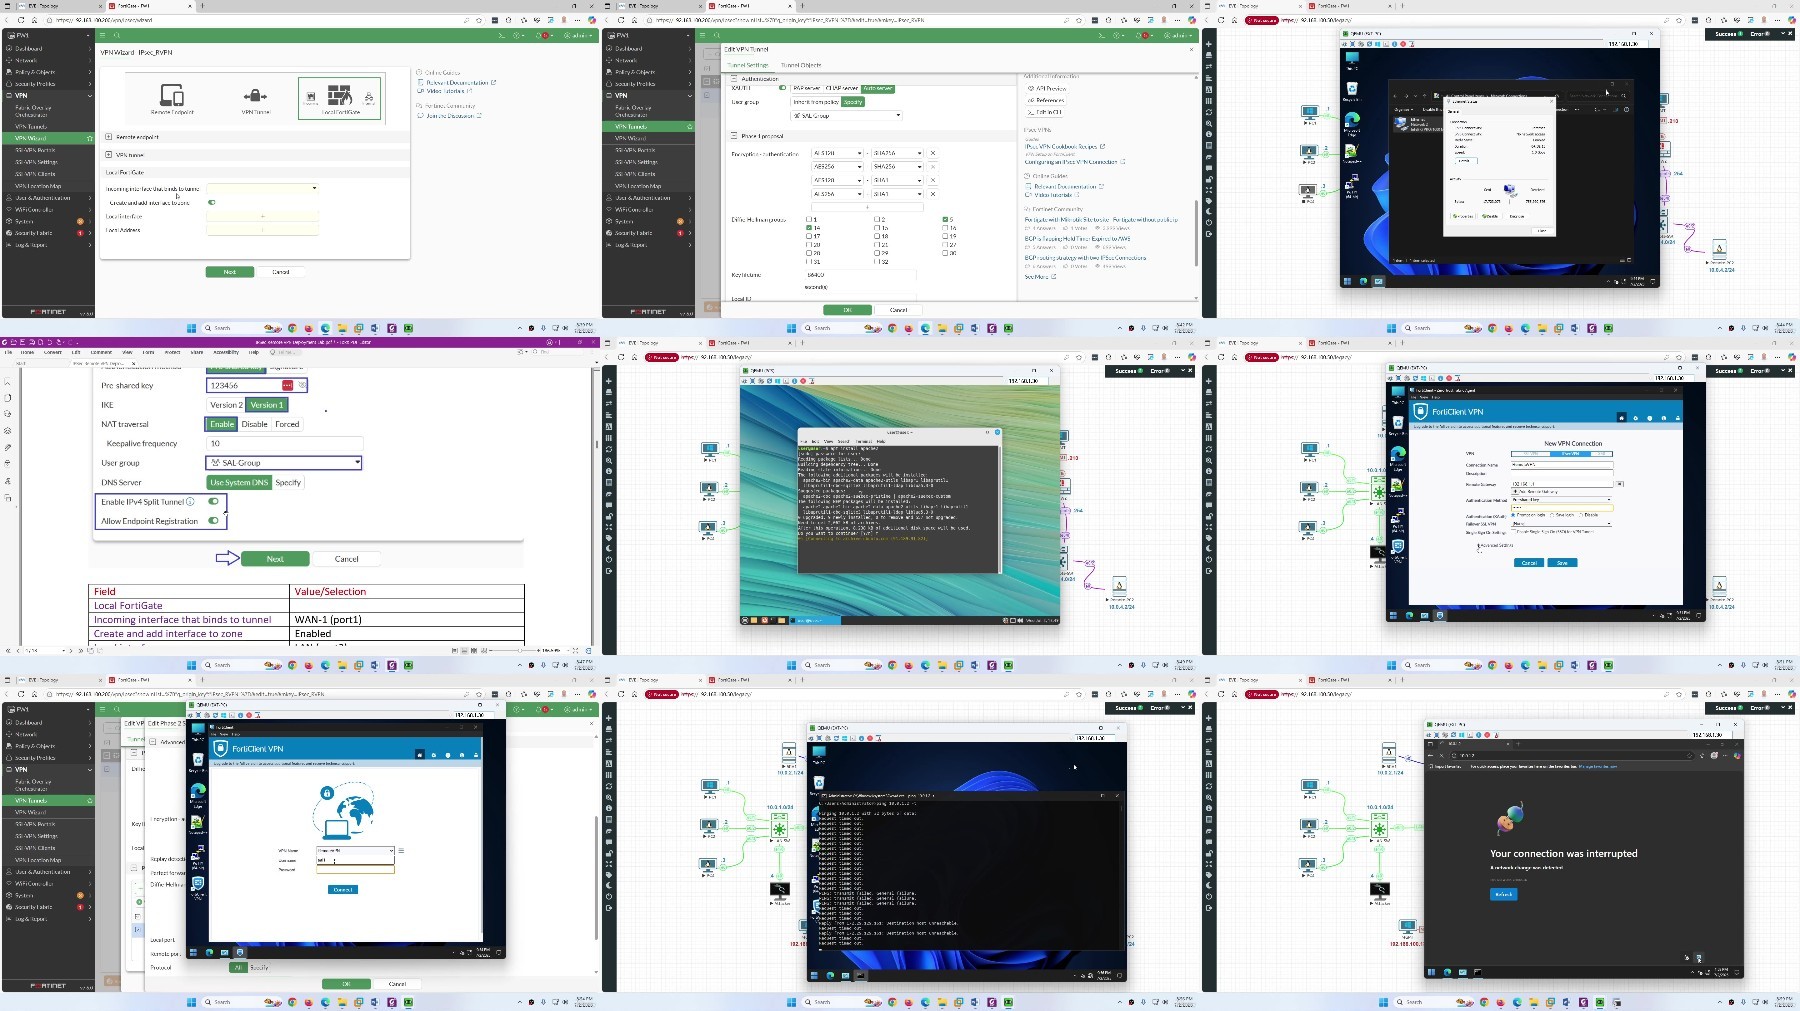Click the Keepalive frequency field showing 10

coord(284,443)
